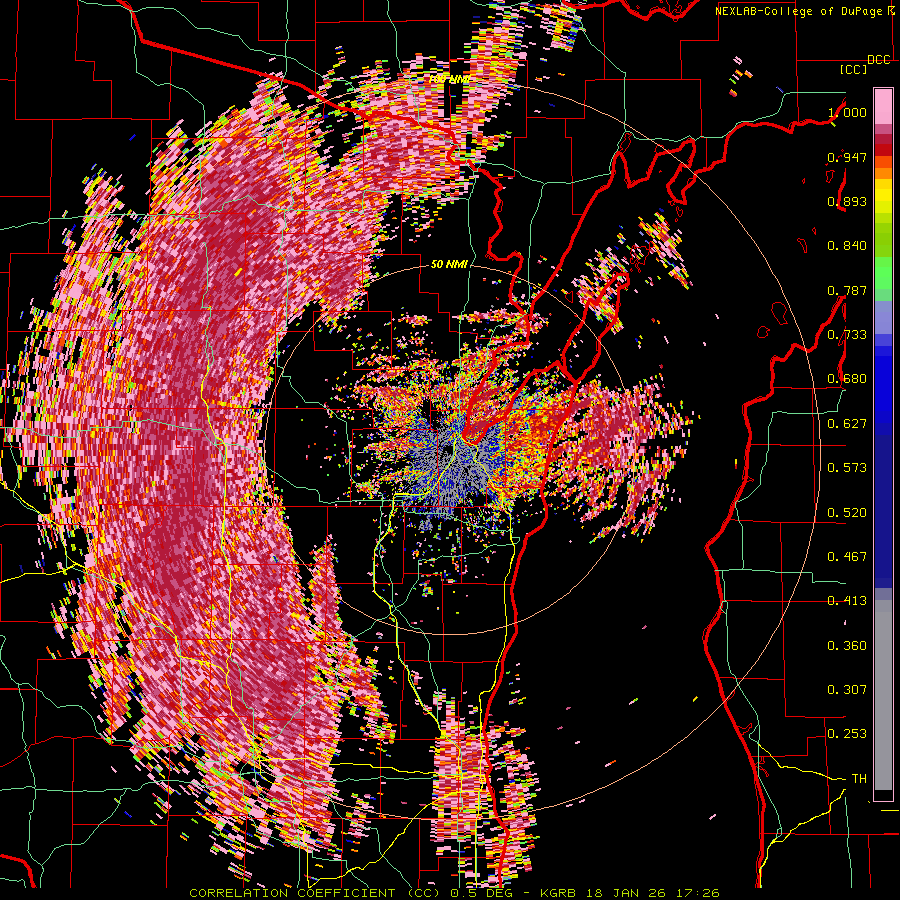
Task: Click the 0.467 scale value
Action: coord(847,557)
